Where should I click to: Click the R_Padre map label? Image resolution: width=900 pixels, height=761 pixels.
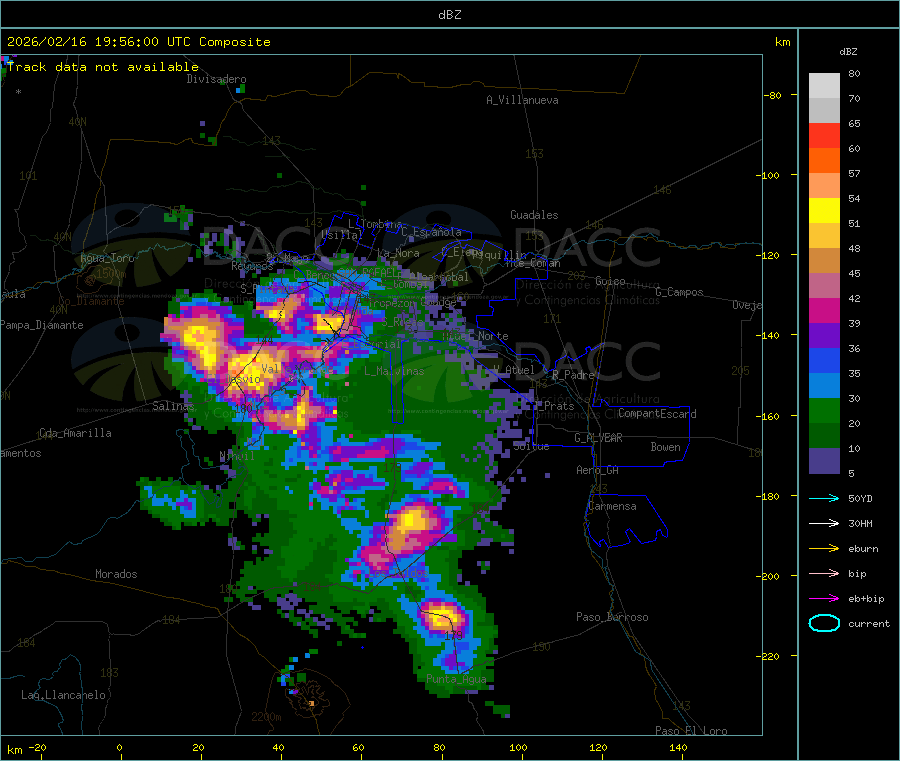tap(573, 375)
